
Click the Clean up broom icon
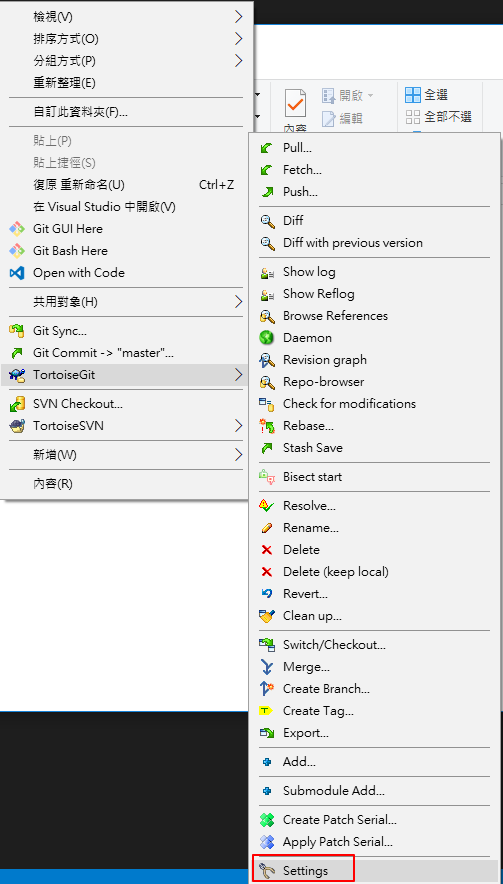coord(267,616)
